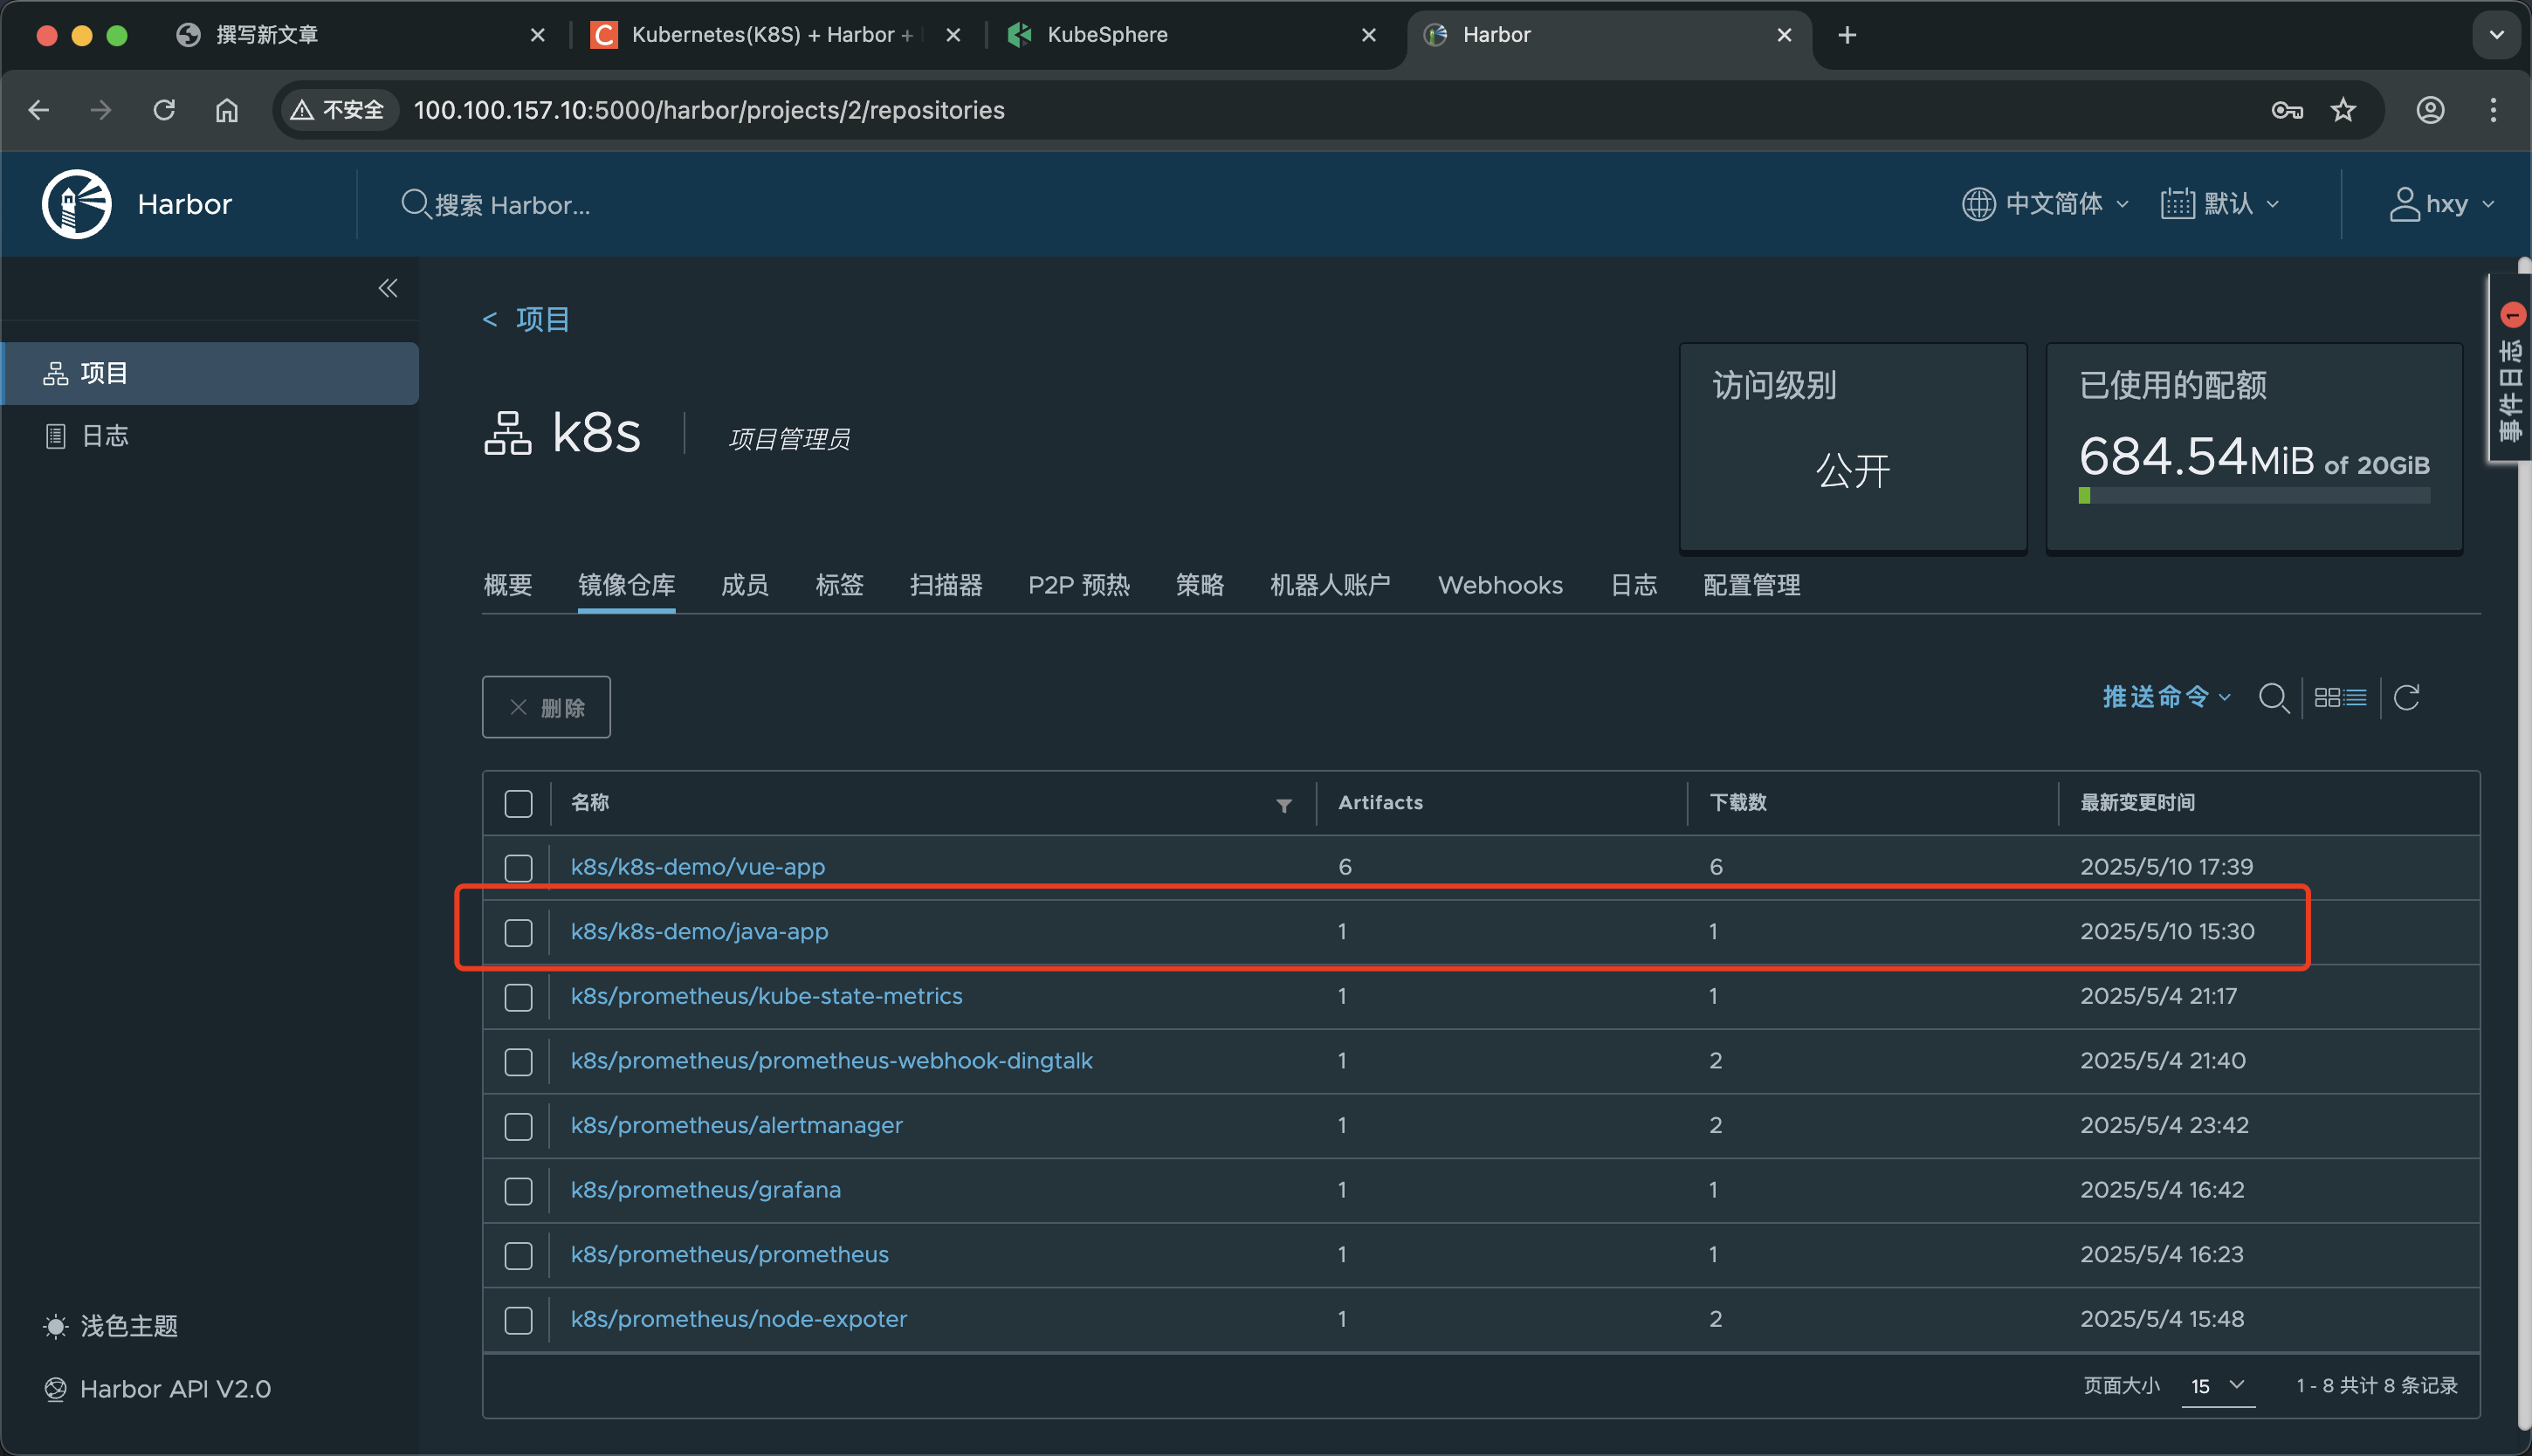Open Chrome three-dot menu
This screenshot has height=1456, width=2532.
point(2493,110)
